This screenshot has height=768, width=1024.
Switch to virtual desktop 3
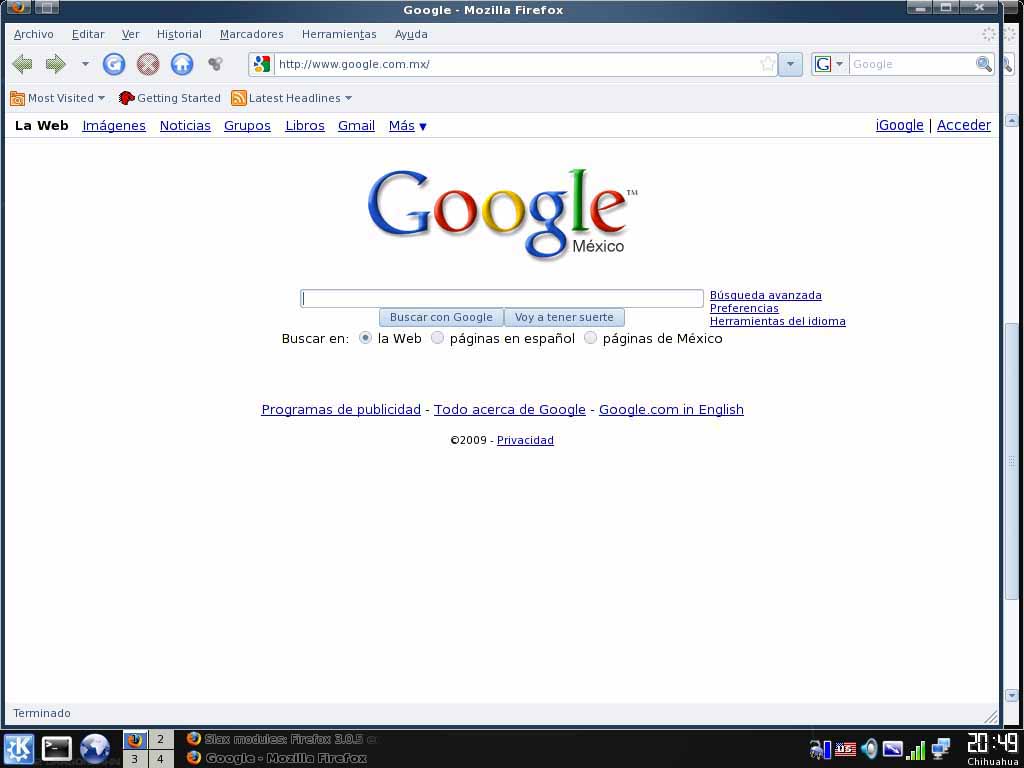coord(135,759)
